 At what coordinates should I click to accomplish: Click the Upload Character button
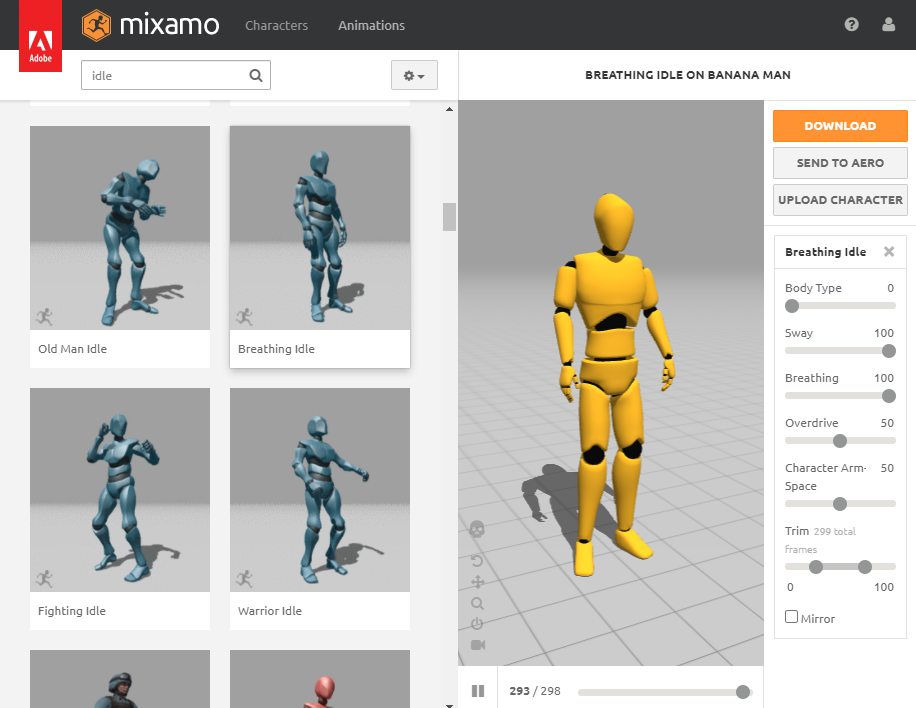pos(840,200)
